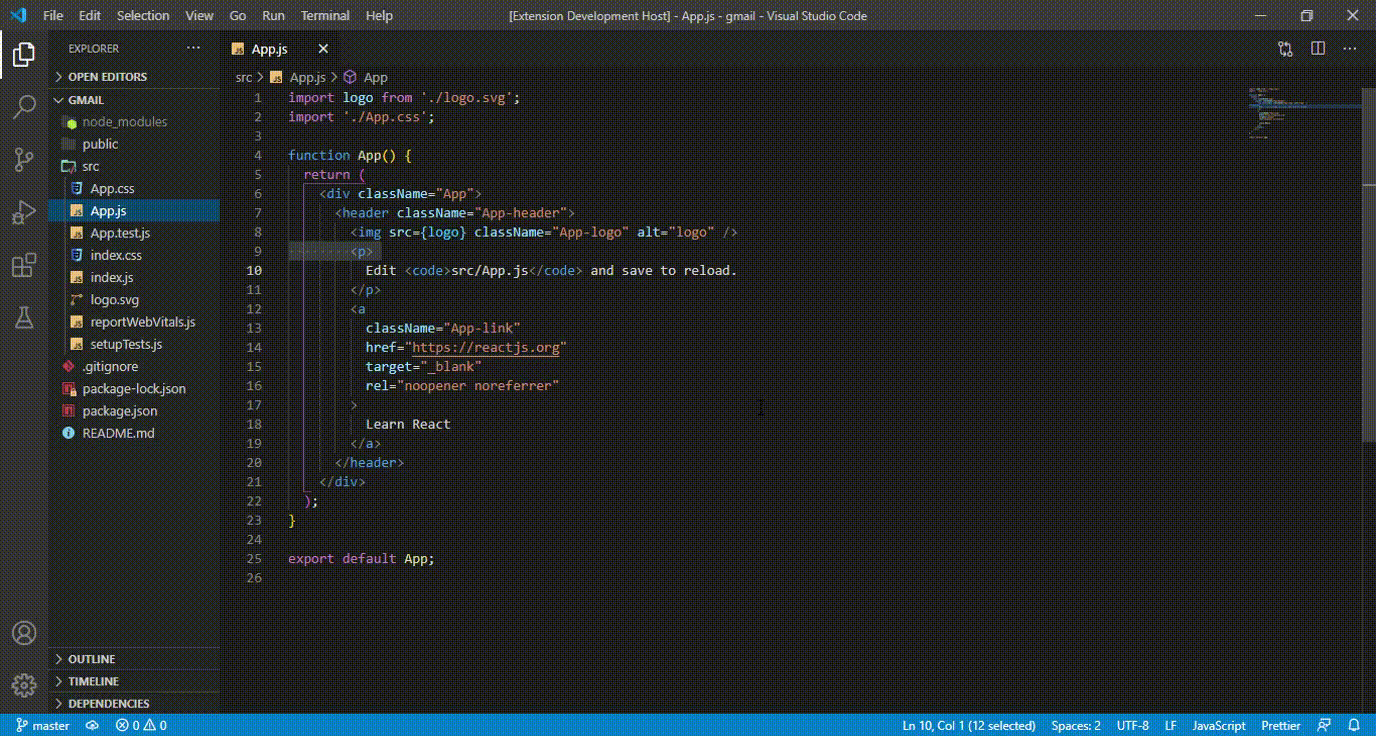
Task: Click the Explorer more actions ellipsis
Action: coord(193,48)
